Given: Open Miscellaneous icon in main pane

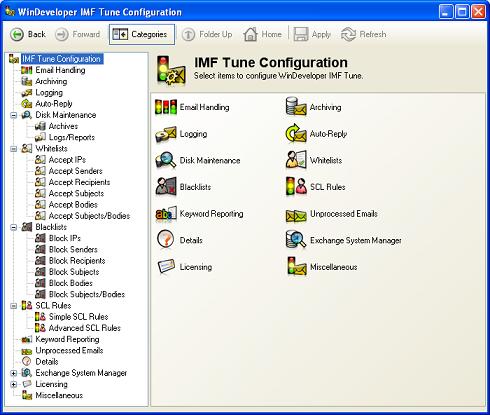Looking at the screenshot, I should [x=297, y=266].
